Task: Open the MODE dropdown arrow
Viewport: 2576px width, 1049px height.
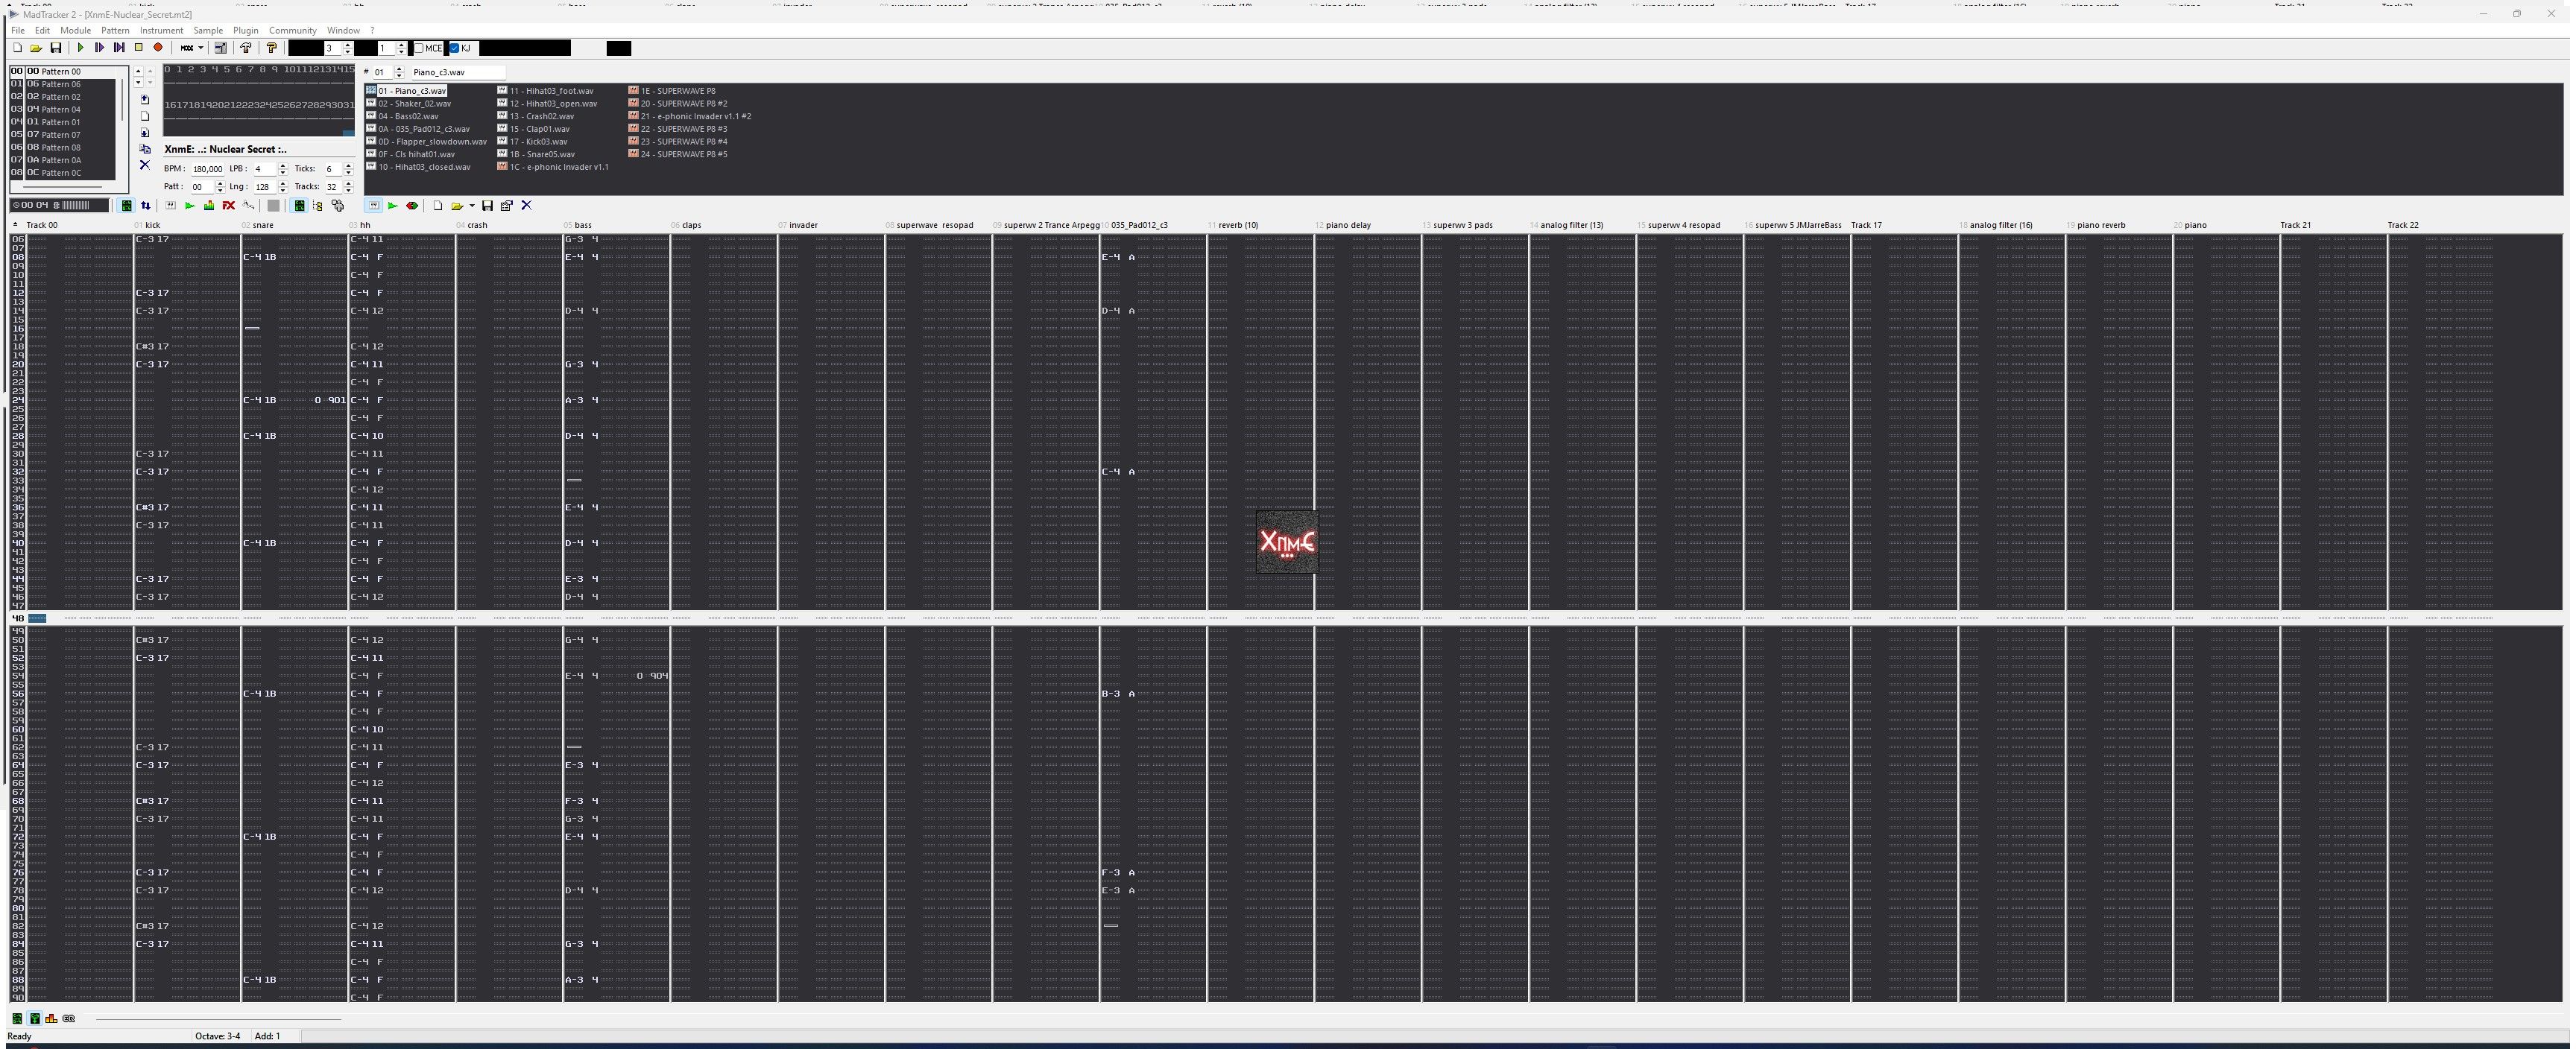Action: (x=200, y=48)
